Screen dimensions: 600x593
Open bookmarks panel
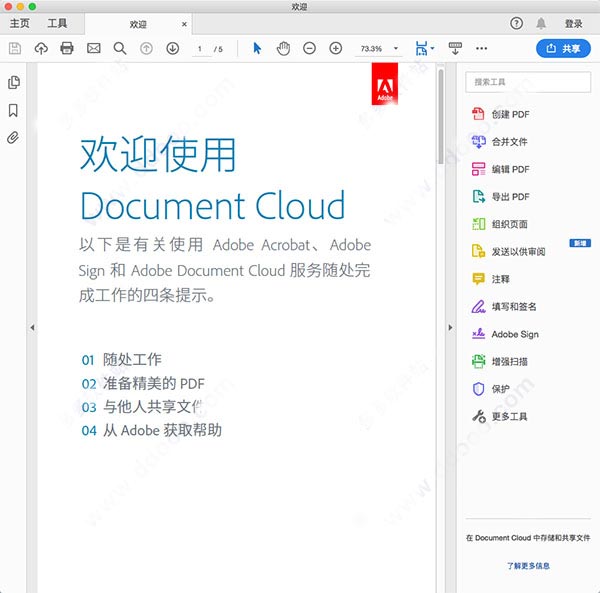[x=13, y=110]
